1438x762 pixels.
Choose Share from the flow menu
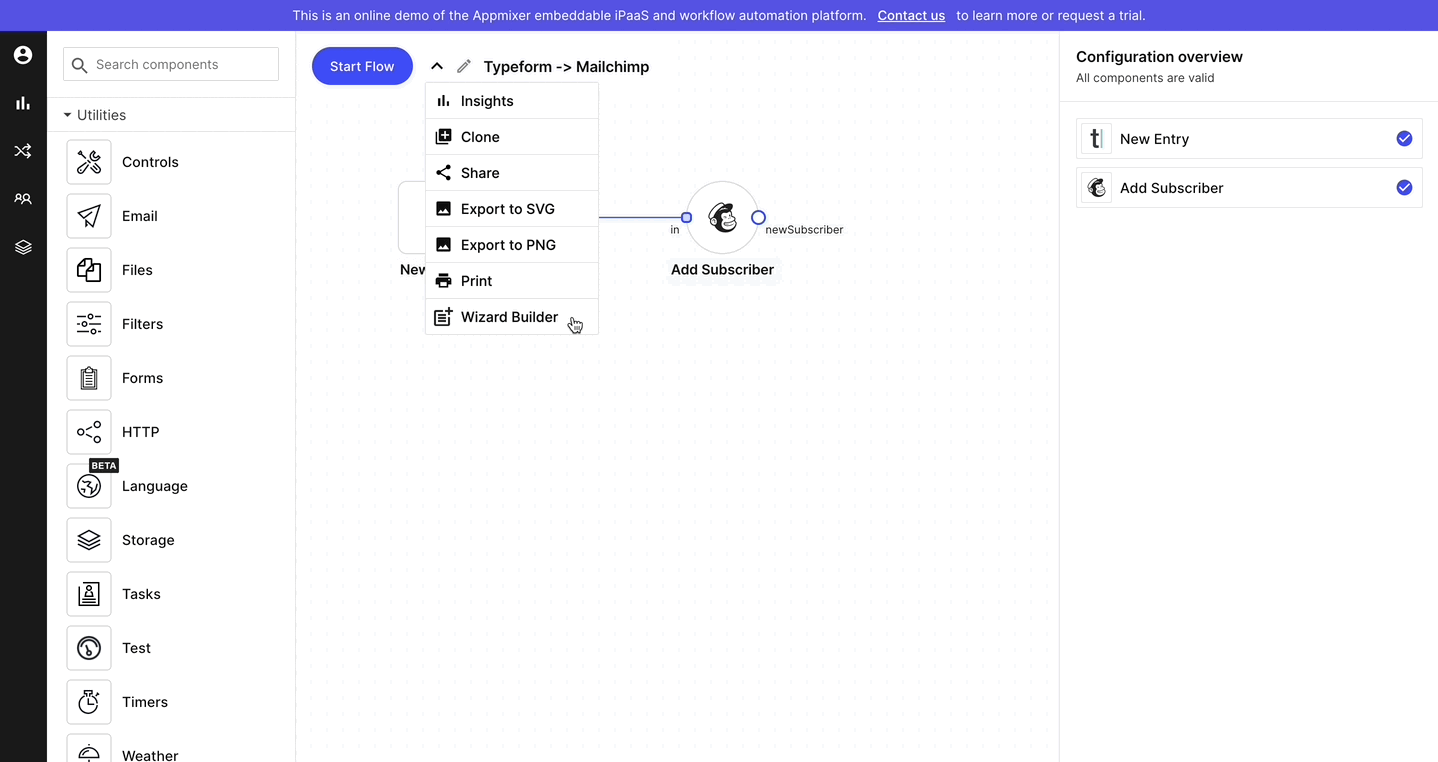pyautogui.click(x=512, y=173)
